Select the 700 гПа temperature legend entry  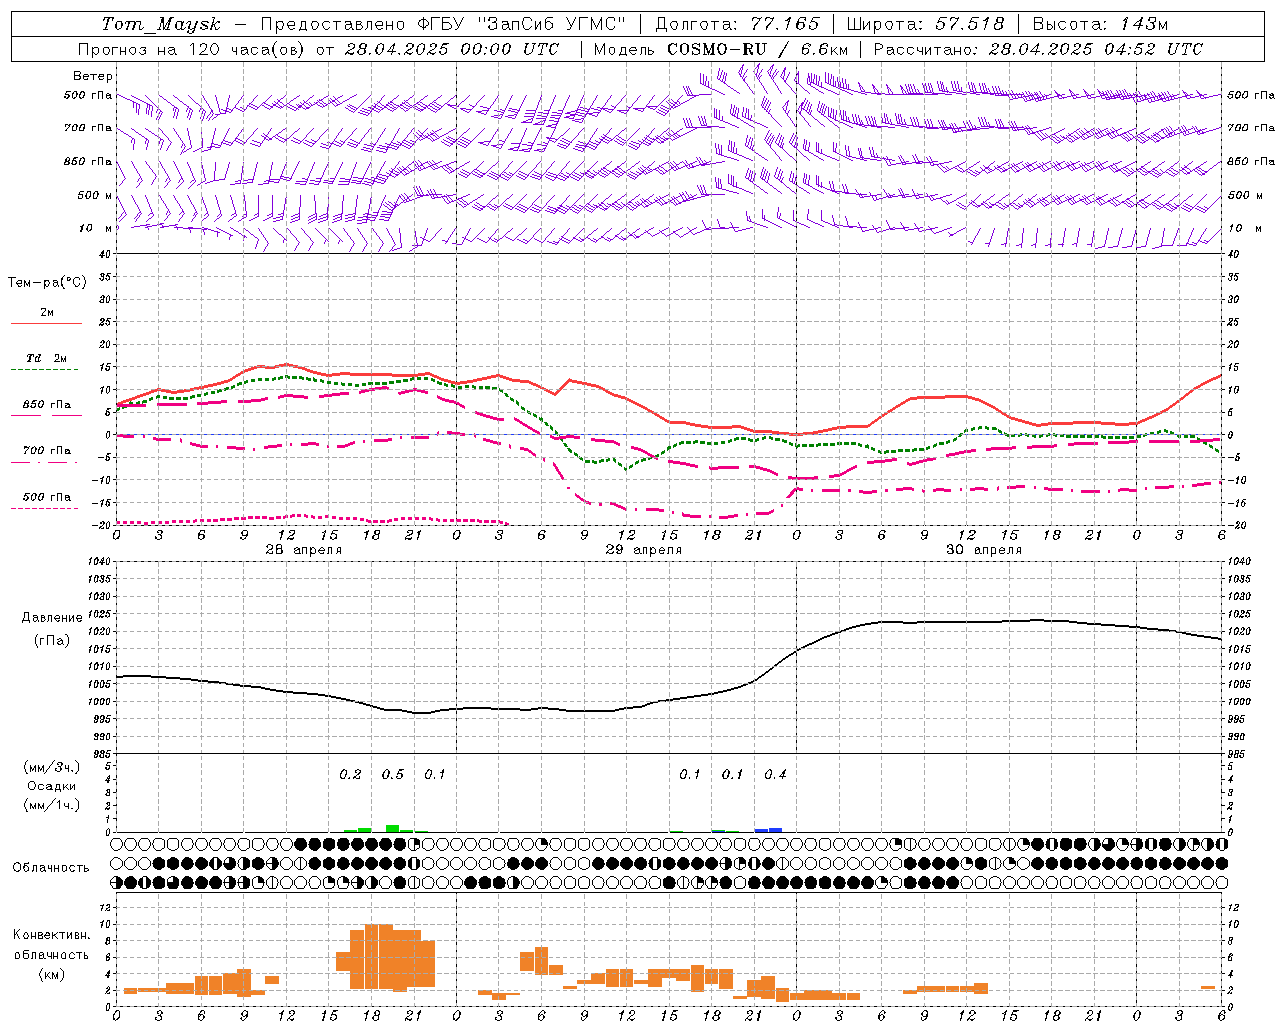click(x=47, y=451)
